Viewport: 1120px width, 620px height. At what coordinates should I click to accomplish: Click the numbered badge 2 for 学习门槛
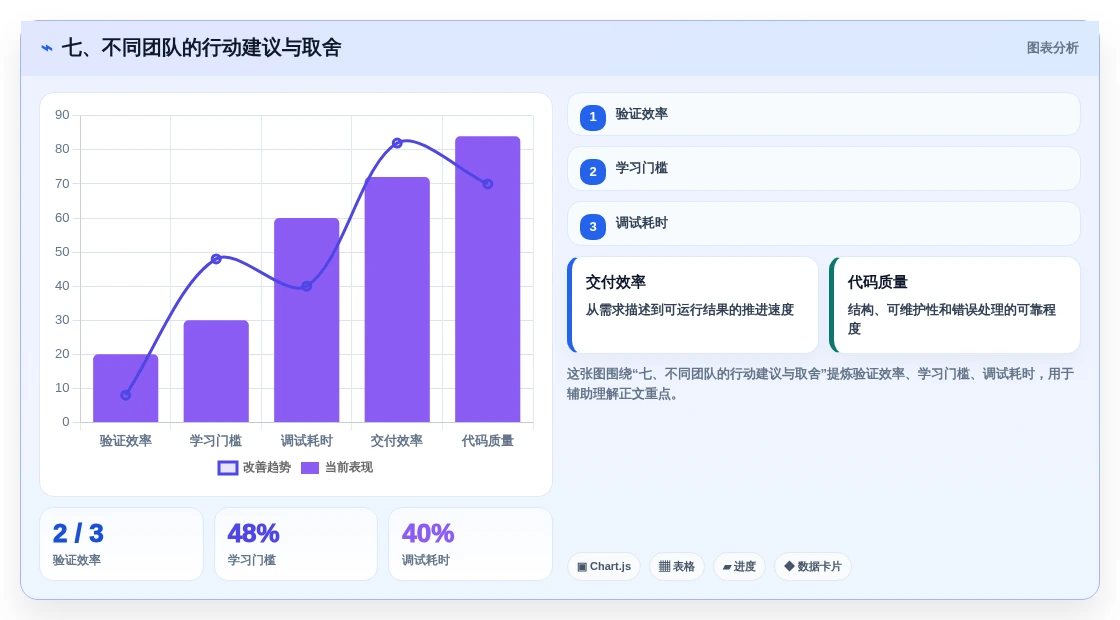coord(593,171)
